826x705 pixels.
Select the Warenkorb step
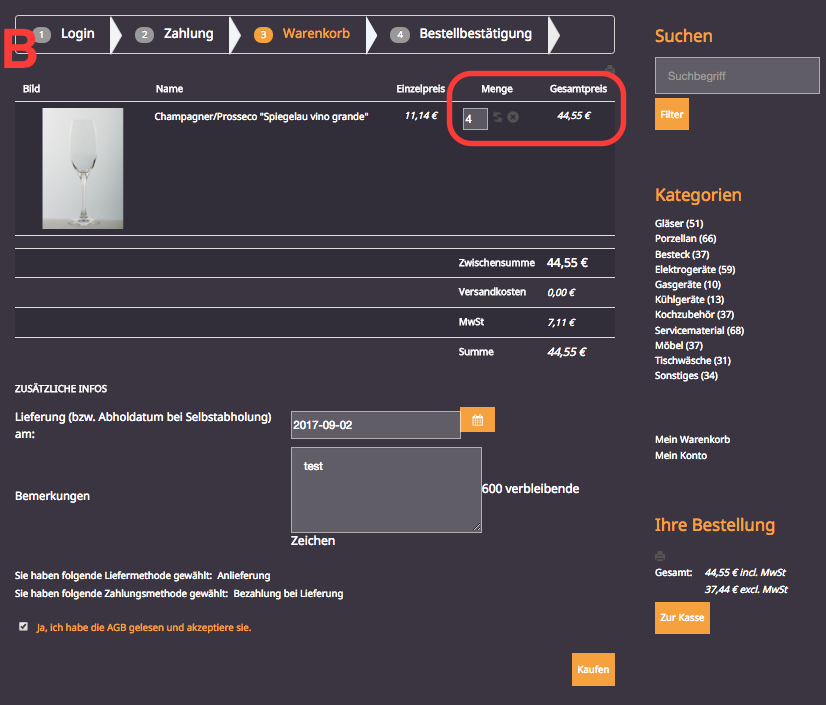point(302,34)
